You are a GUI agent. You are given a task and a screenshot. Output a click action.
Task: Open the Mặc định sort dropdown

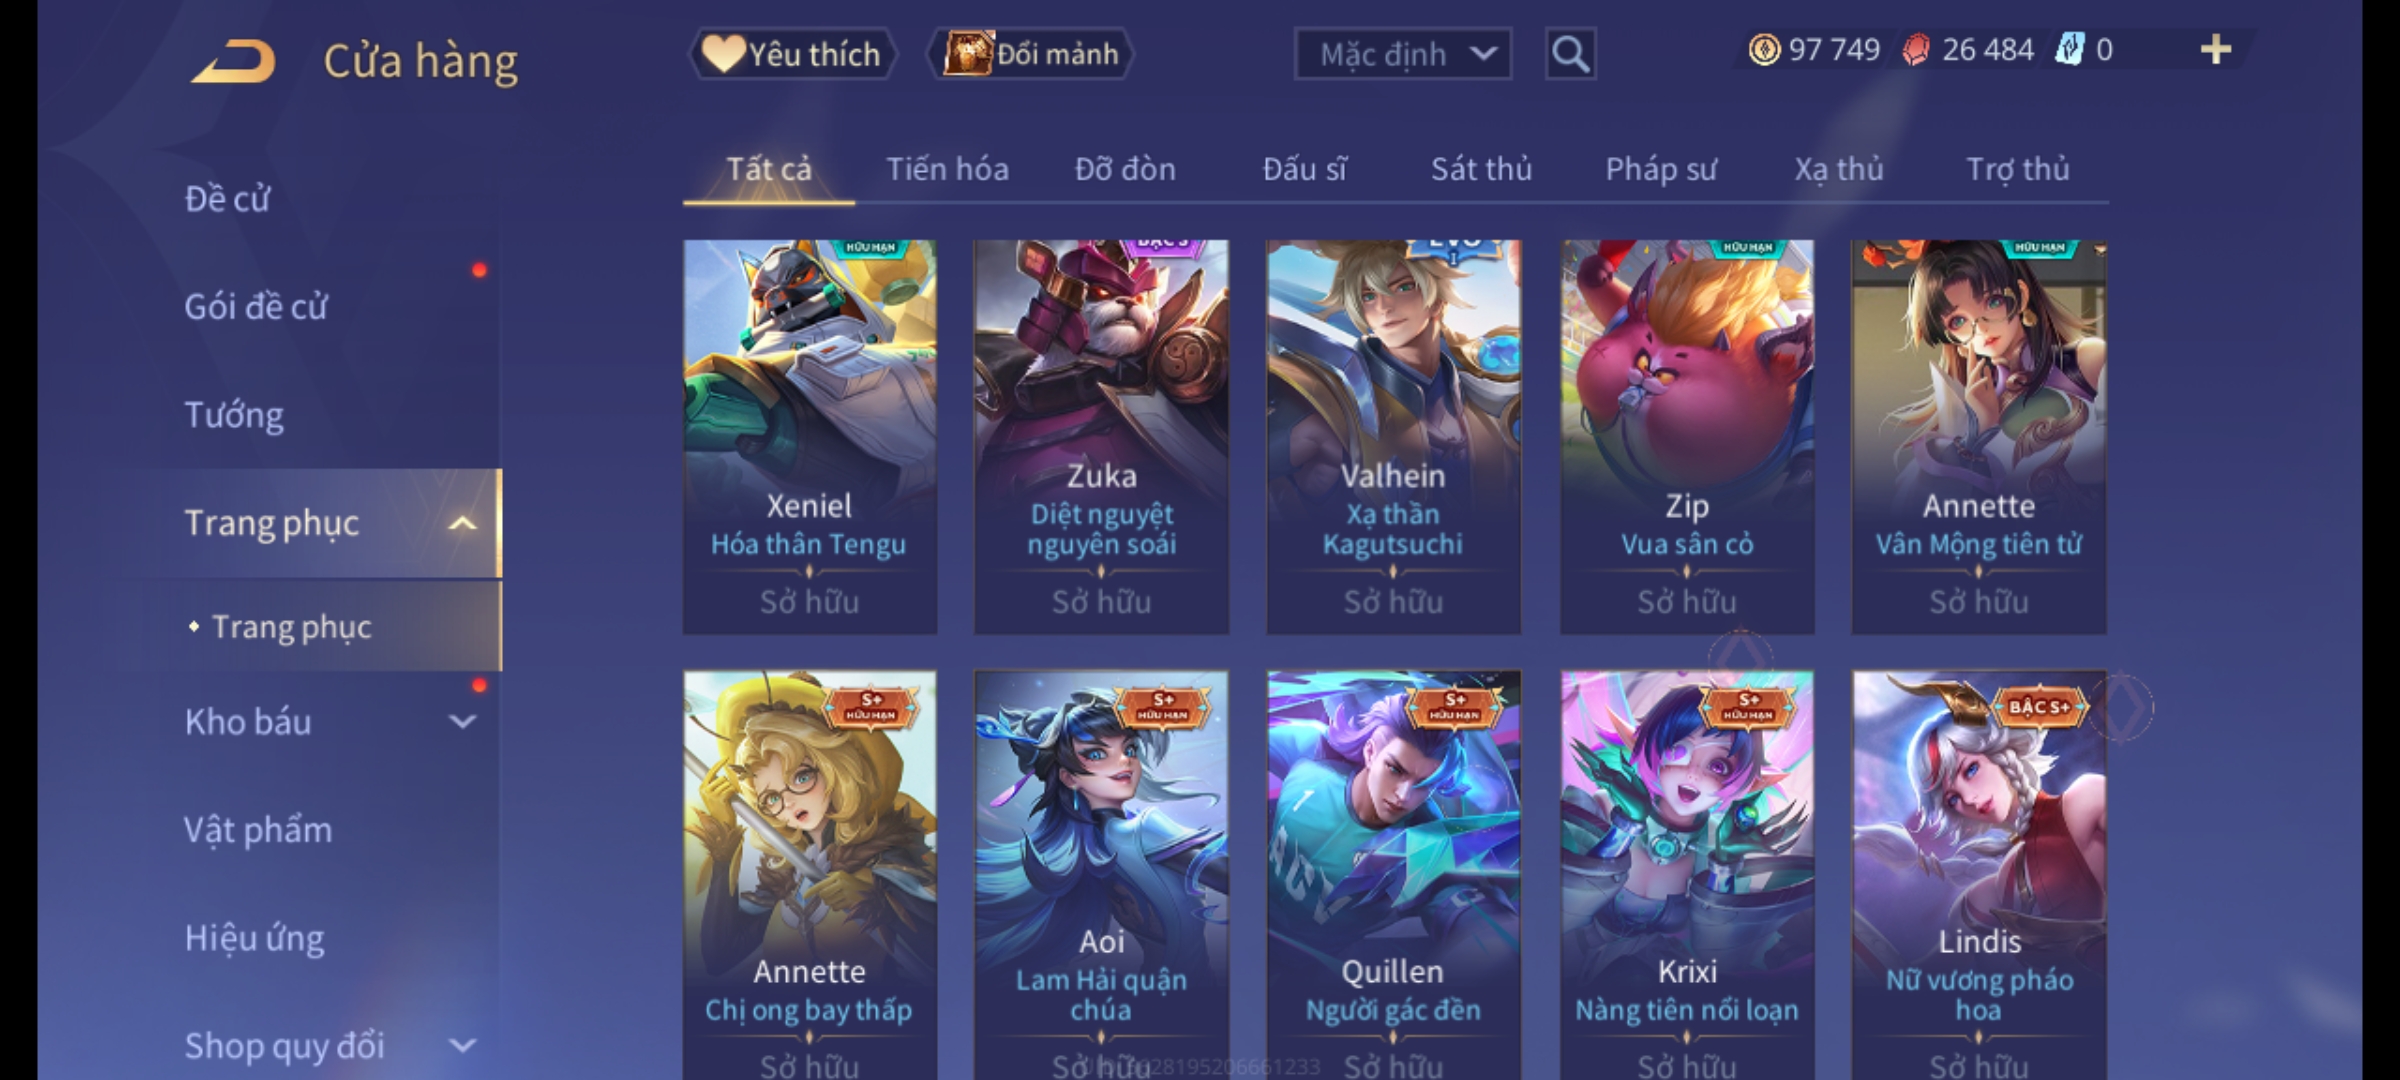[1403, 54]
